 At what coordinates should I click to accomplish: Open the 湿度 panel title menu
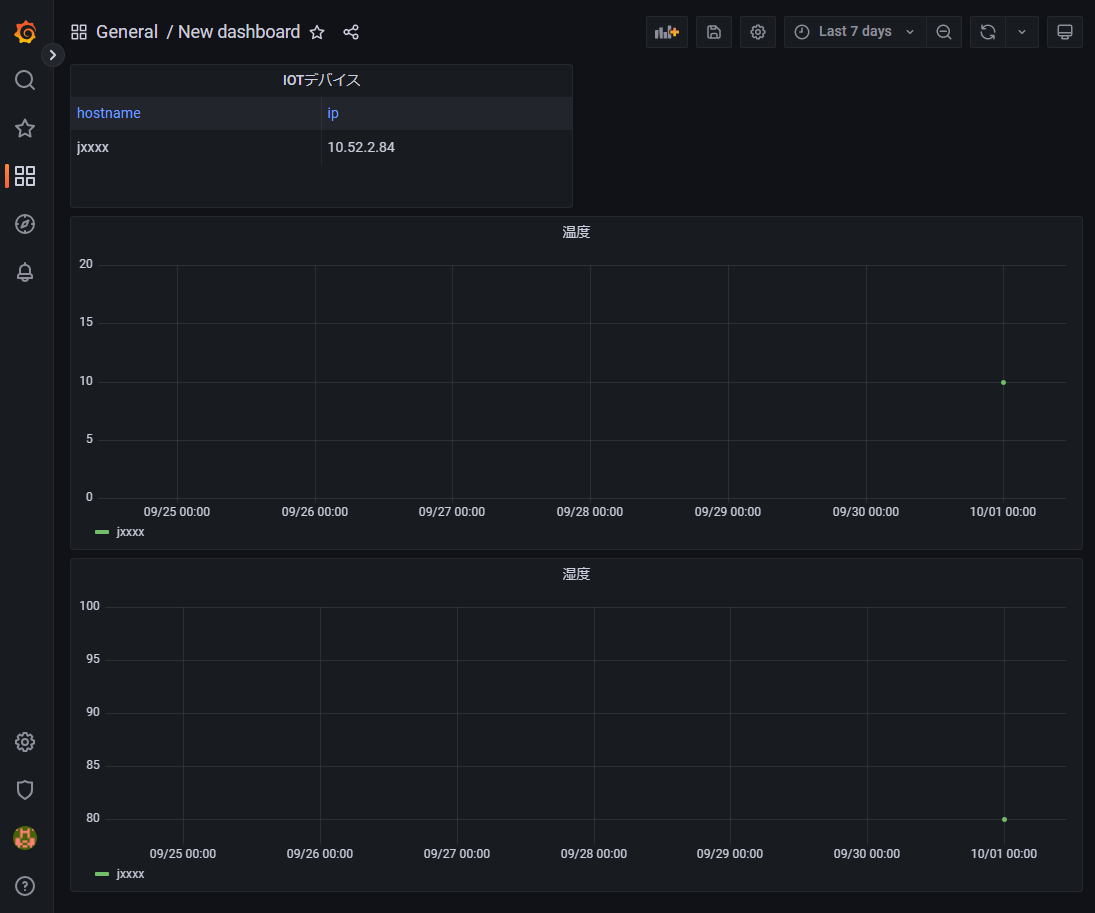coord(576,574)
